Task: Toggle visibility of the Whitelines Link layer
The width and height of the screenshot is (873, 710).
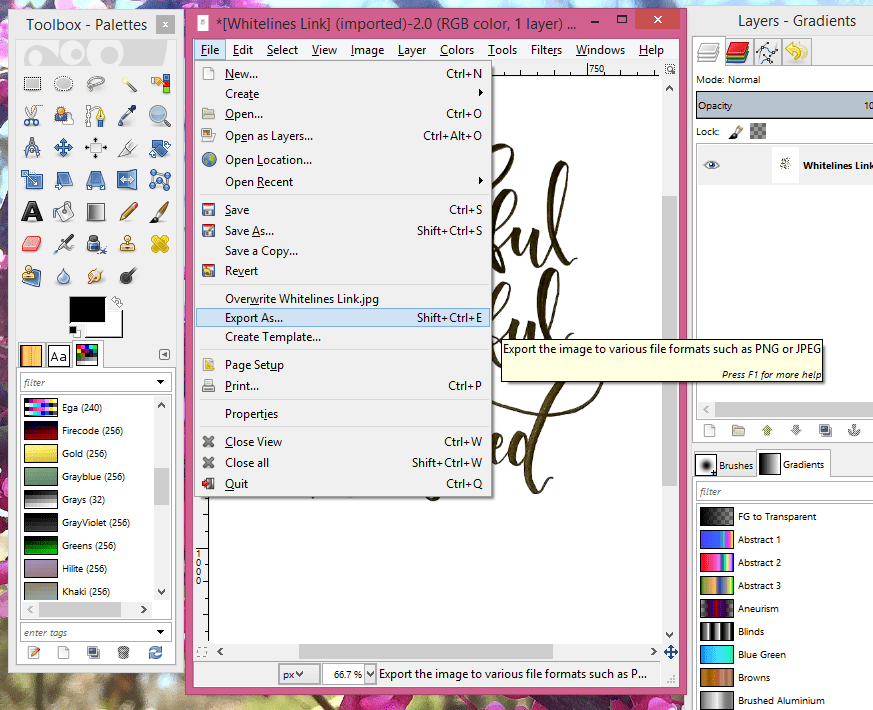Action: [712, 164]
